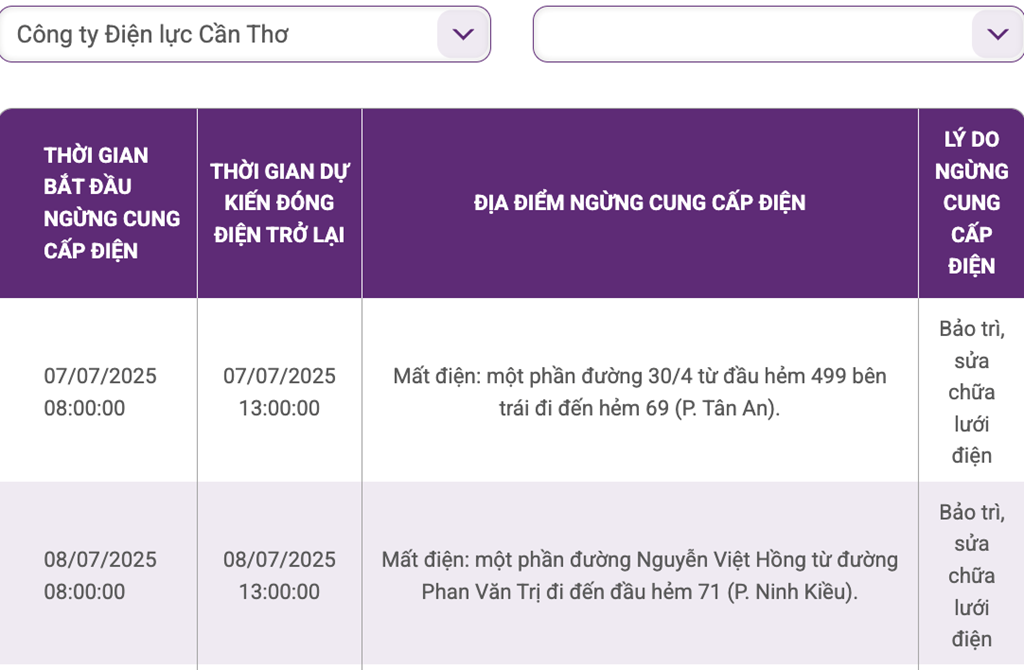
Task: Expand the empty second dropdown field
Action: click(778, 34)
